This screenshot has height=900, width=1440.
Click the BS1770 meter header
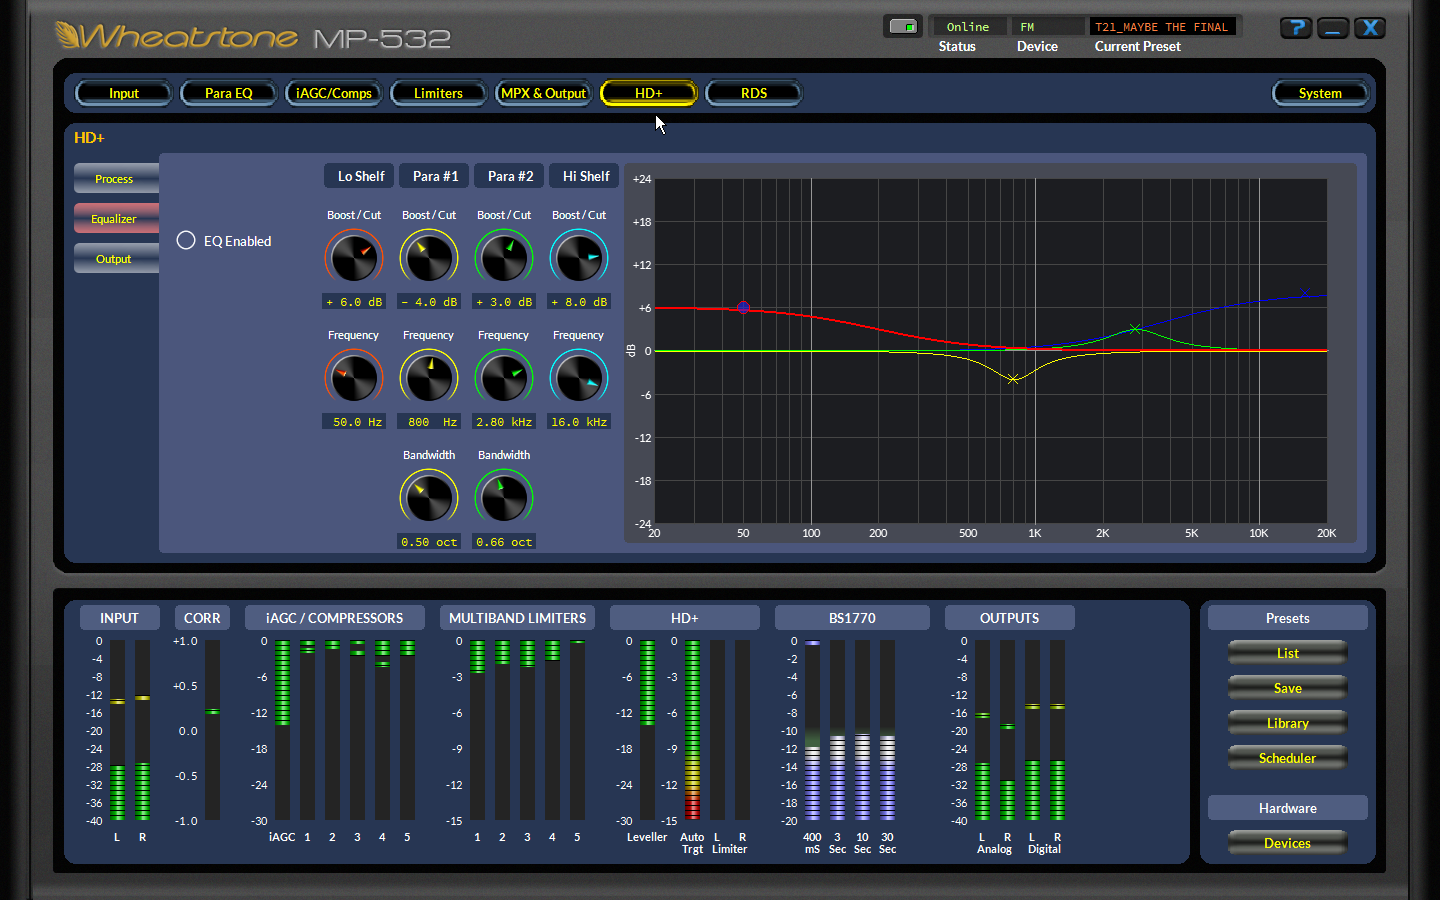pyautogui.click(x=852, y=618)
